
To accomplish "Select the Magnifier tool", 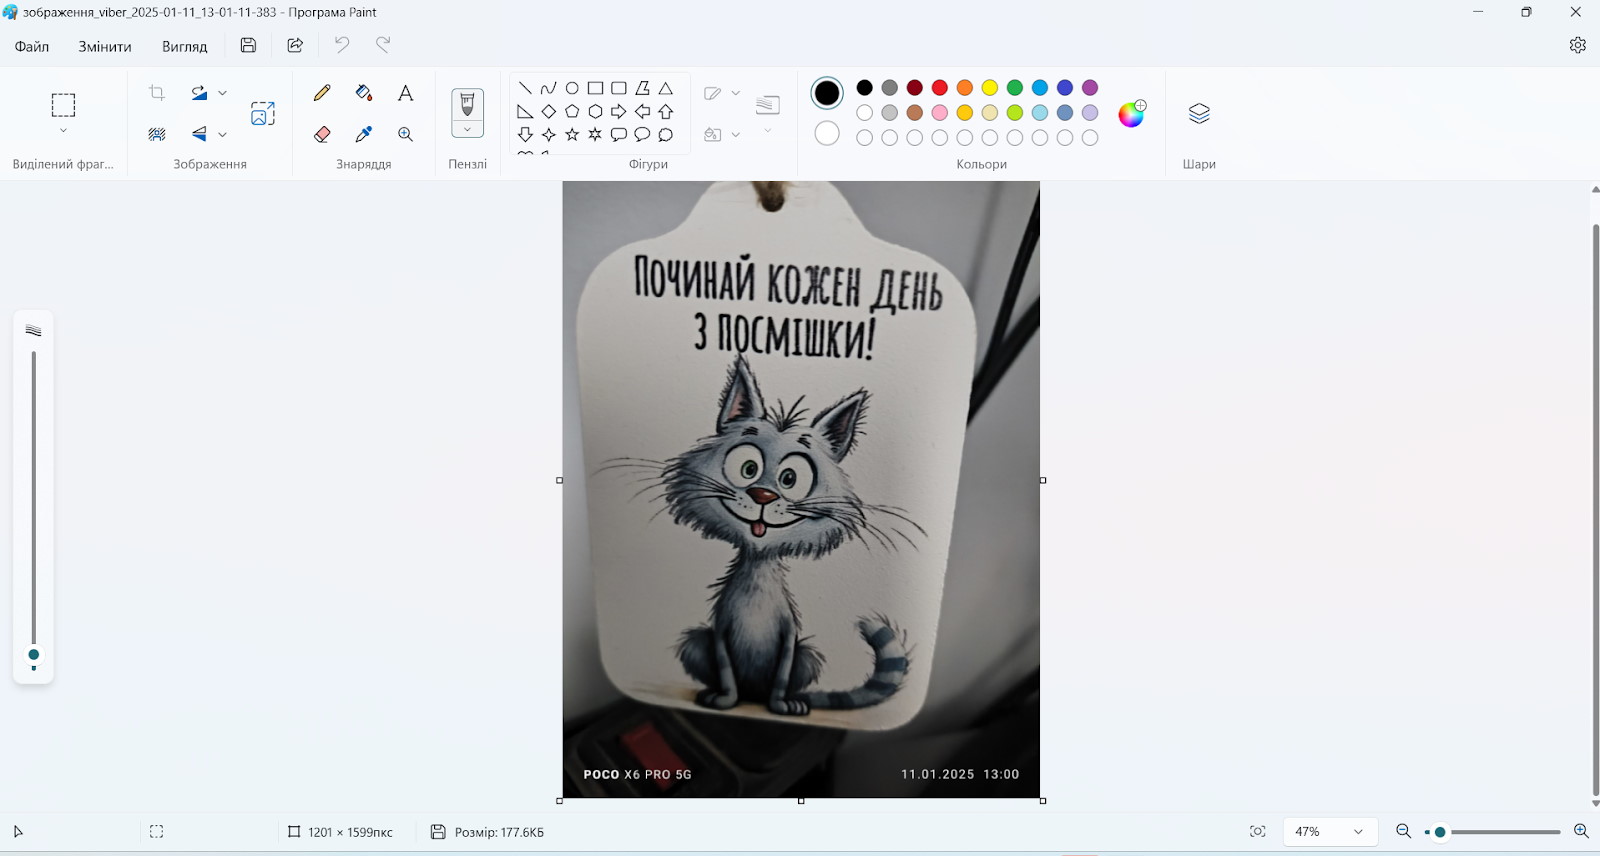I will (x=405, y=134).
